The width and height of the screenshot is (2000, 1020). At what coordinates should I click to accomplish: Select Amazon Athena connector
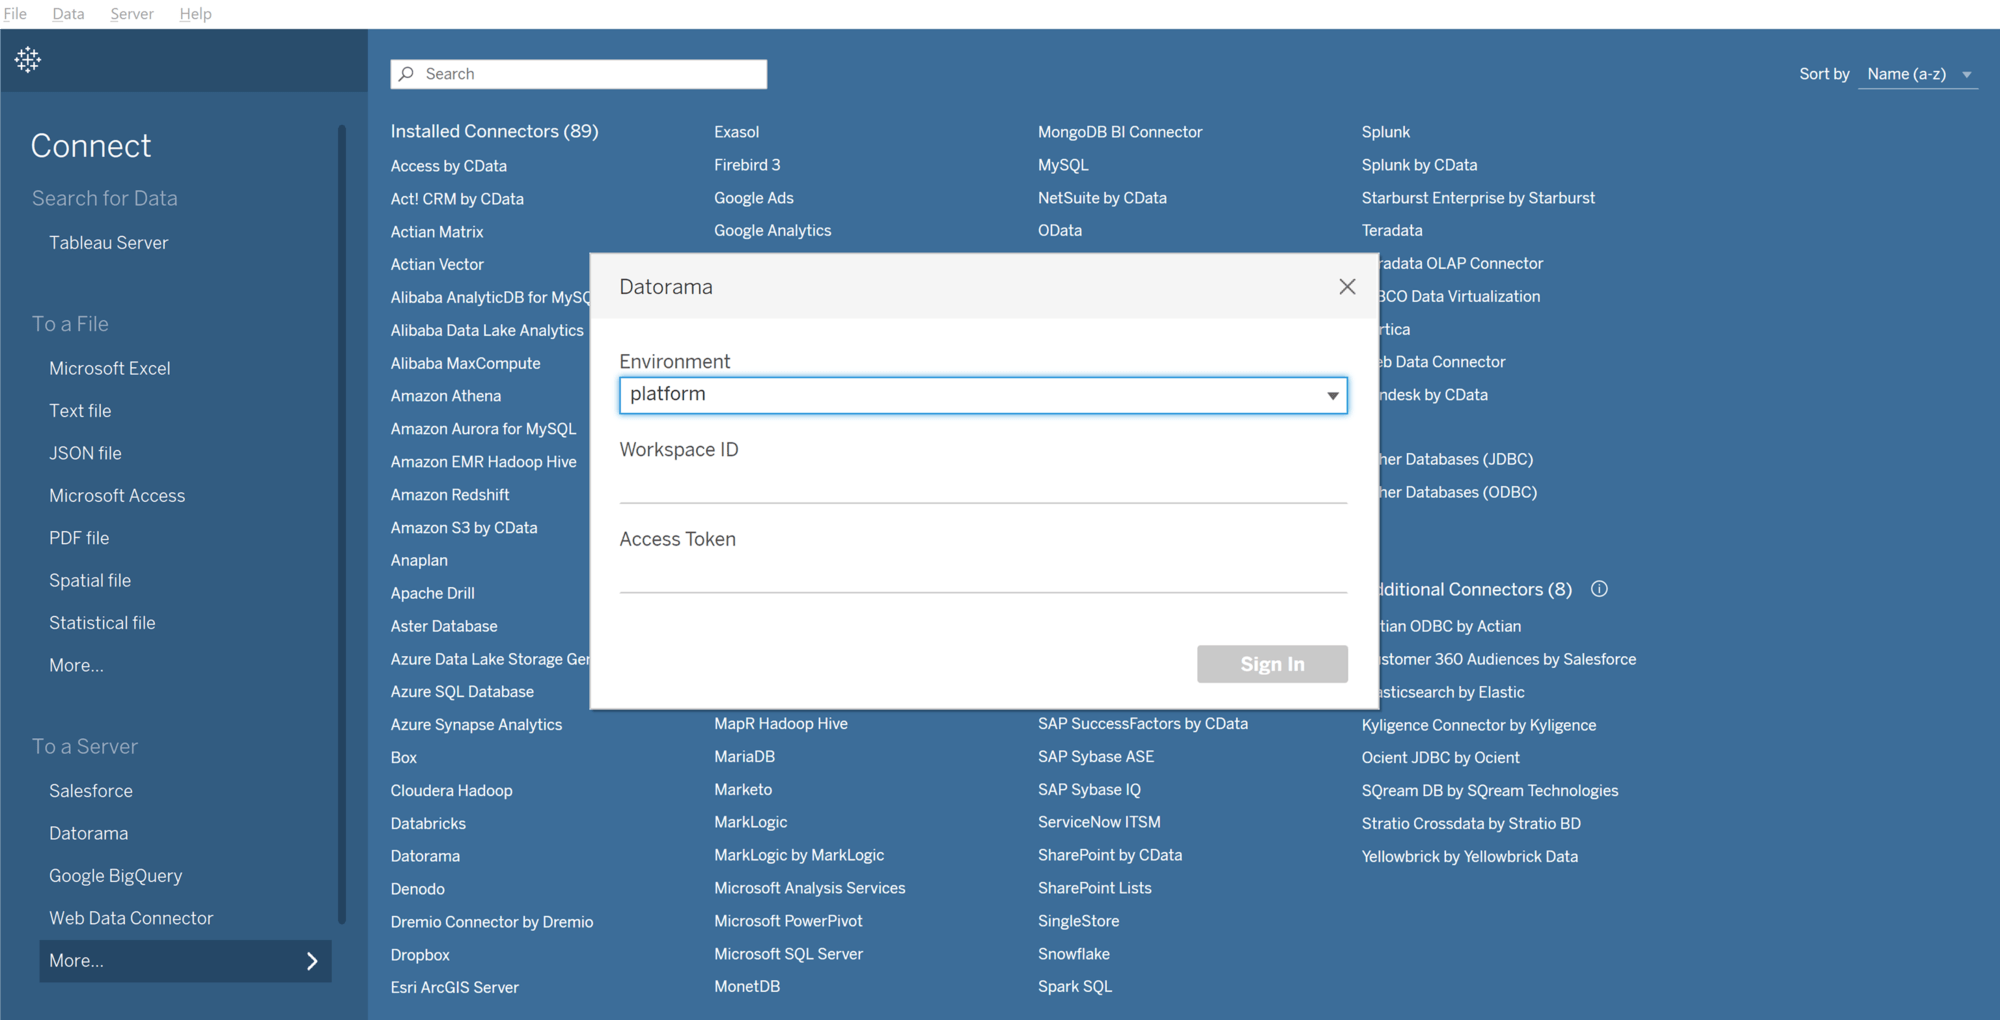coord(446,396)
